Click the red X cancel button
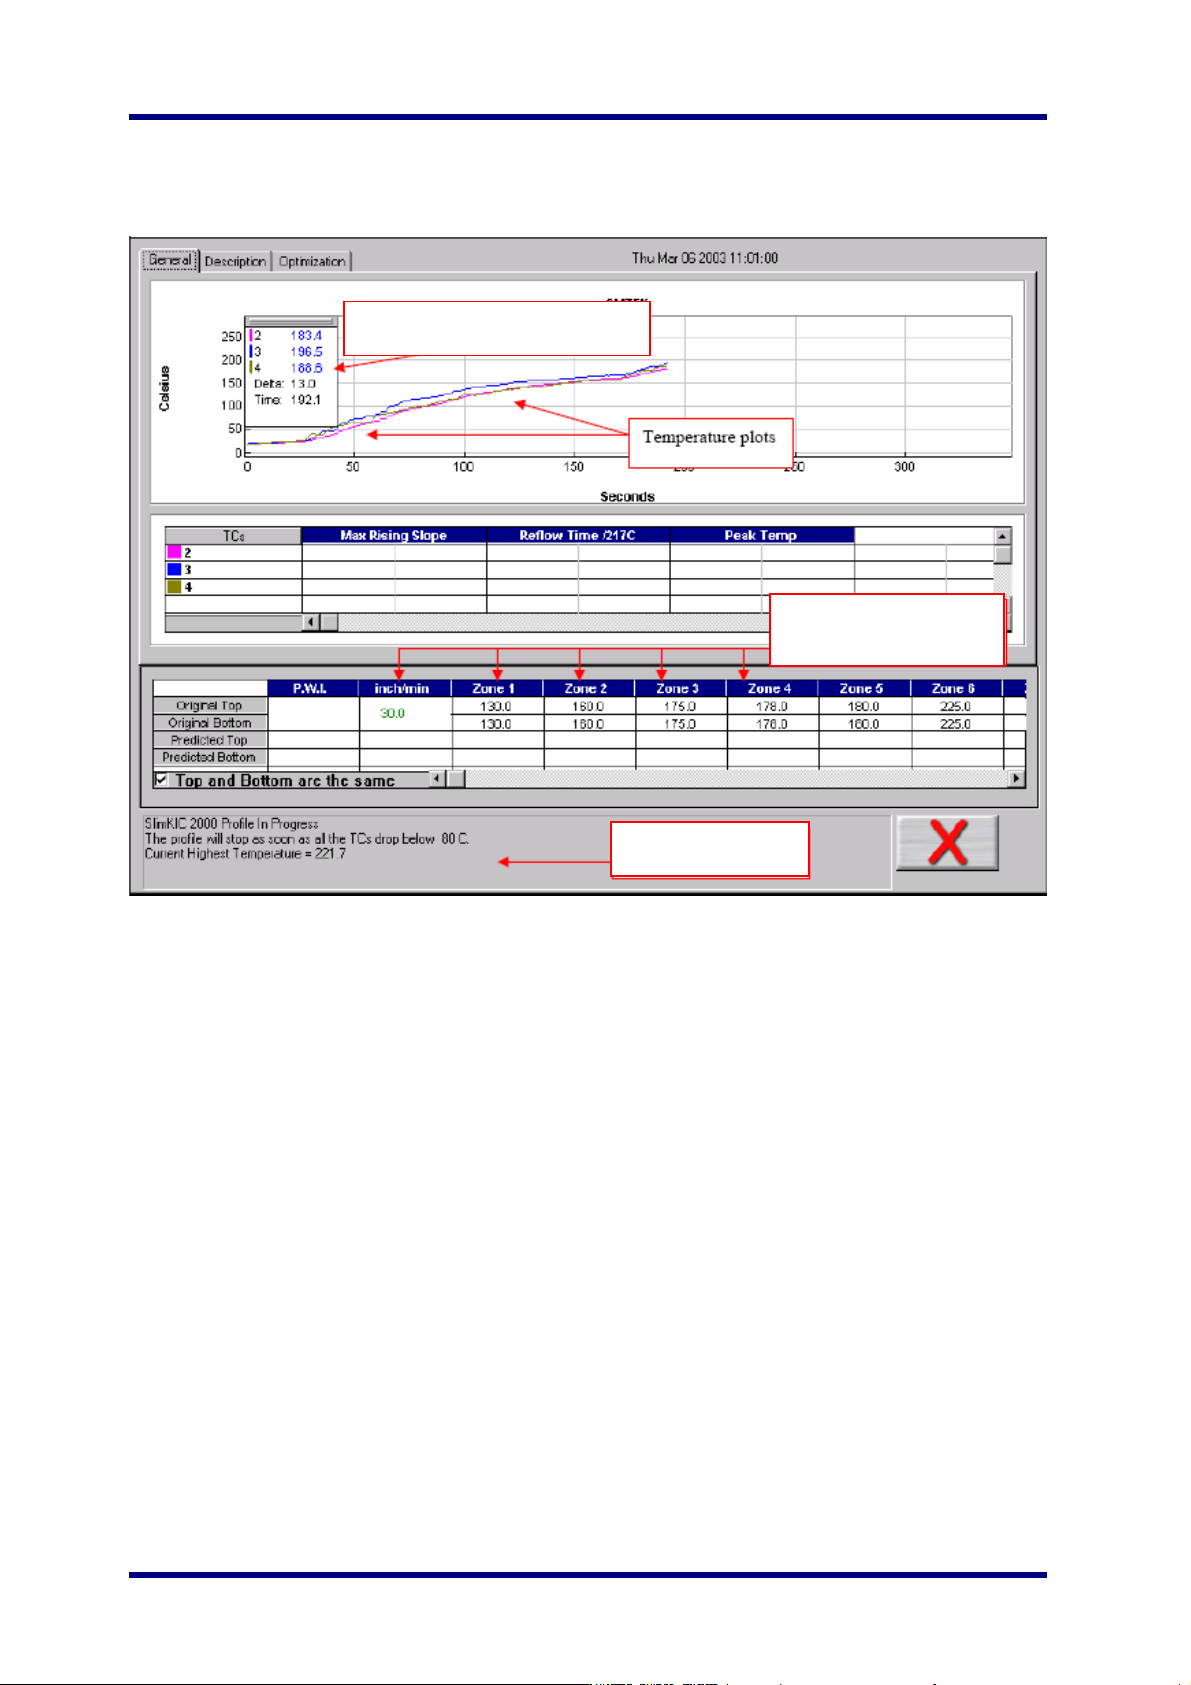Image resolution: width=1191 pixels, height=1685 pixels. click(946, 842)
